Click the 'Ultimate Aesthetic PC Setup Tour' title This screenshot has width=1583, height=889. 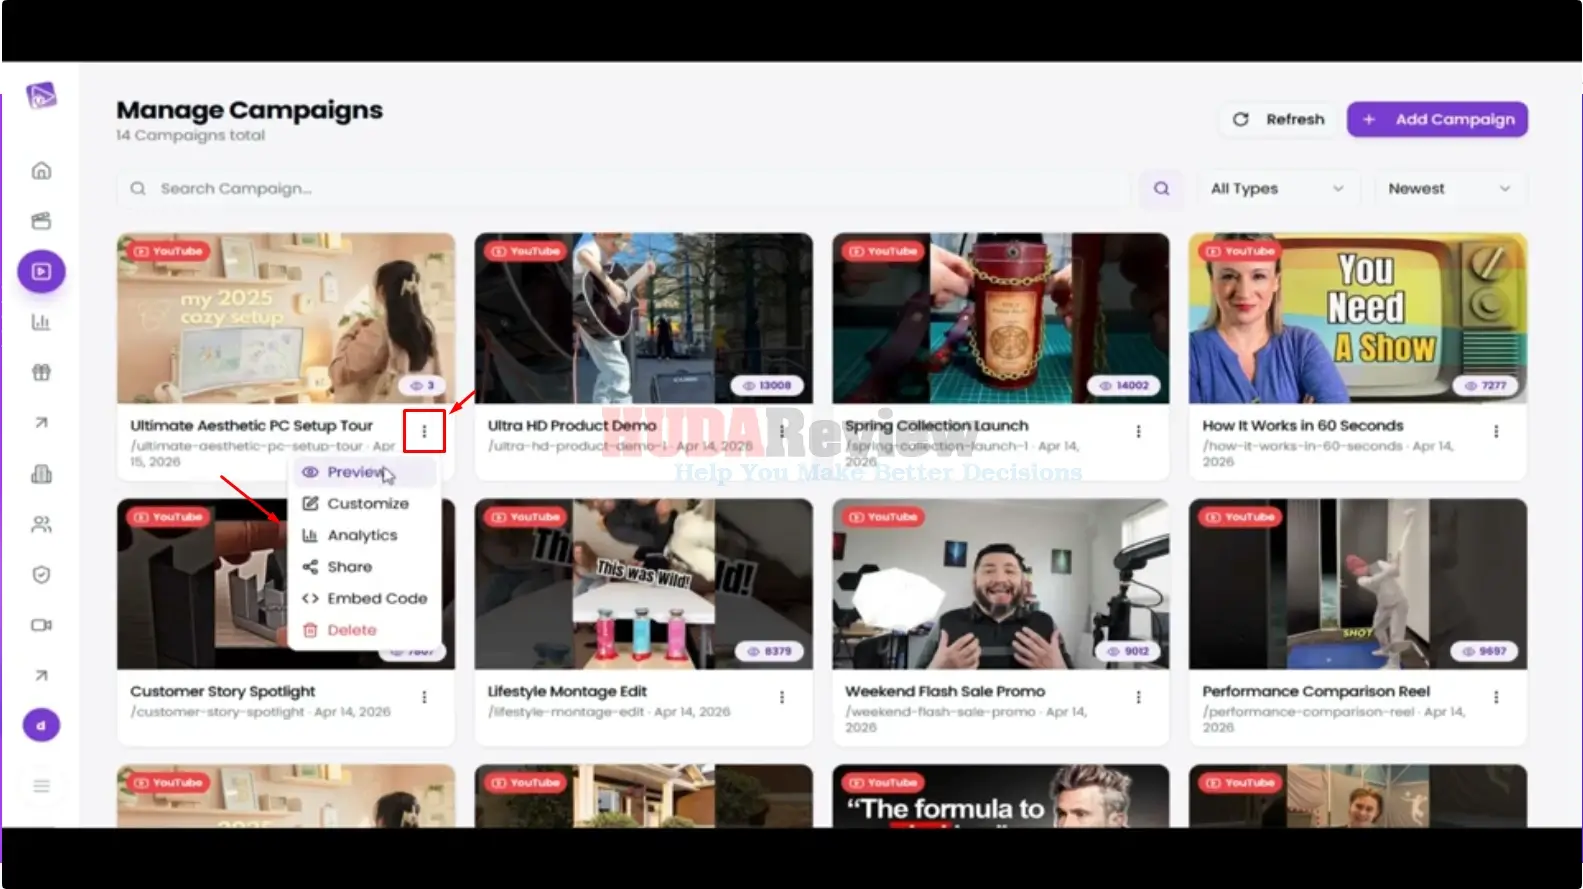click(251, 425)
